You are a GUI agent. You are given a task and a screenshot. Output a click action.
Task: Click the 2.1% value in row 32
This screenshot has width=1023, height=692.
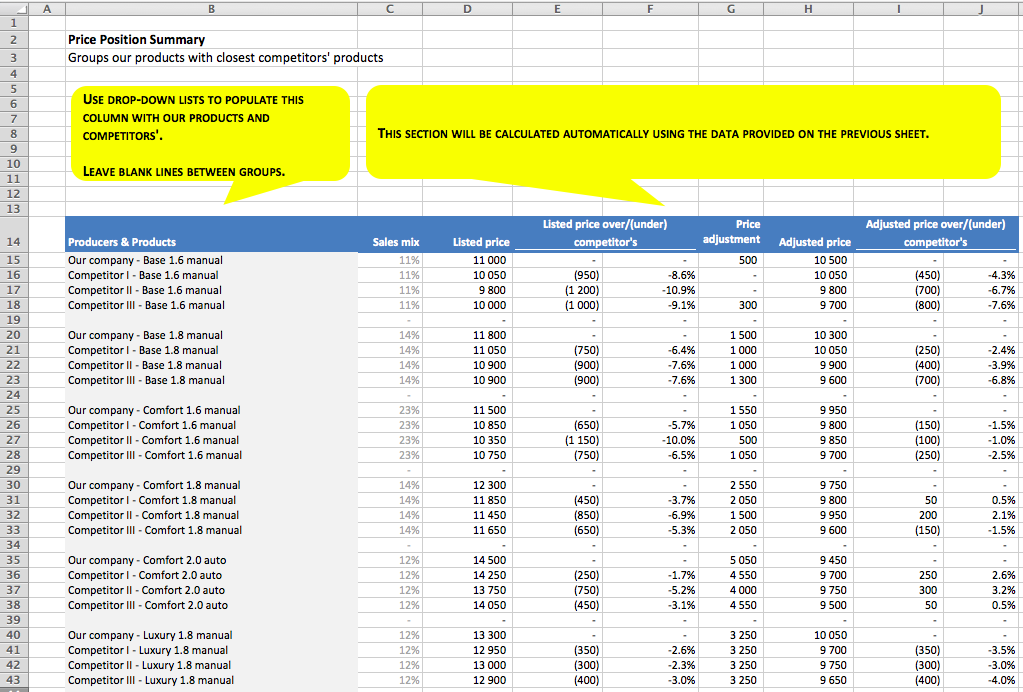coord(1003,515)
